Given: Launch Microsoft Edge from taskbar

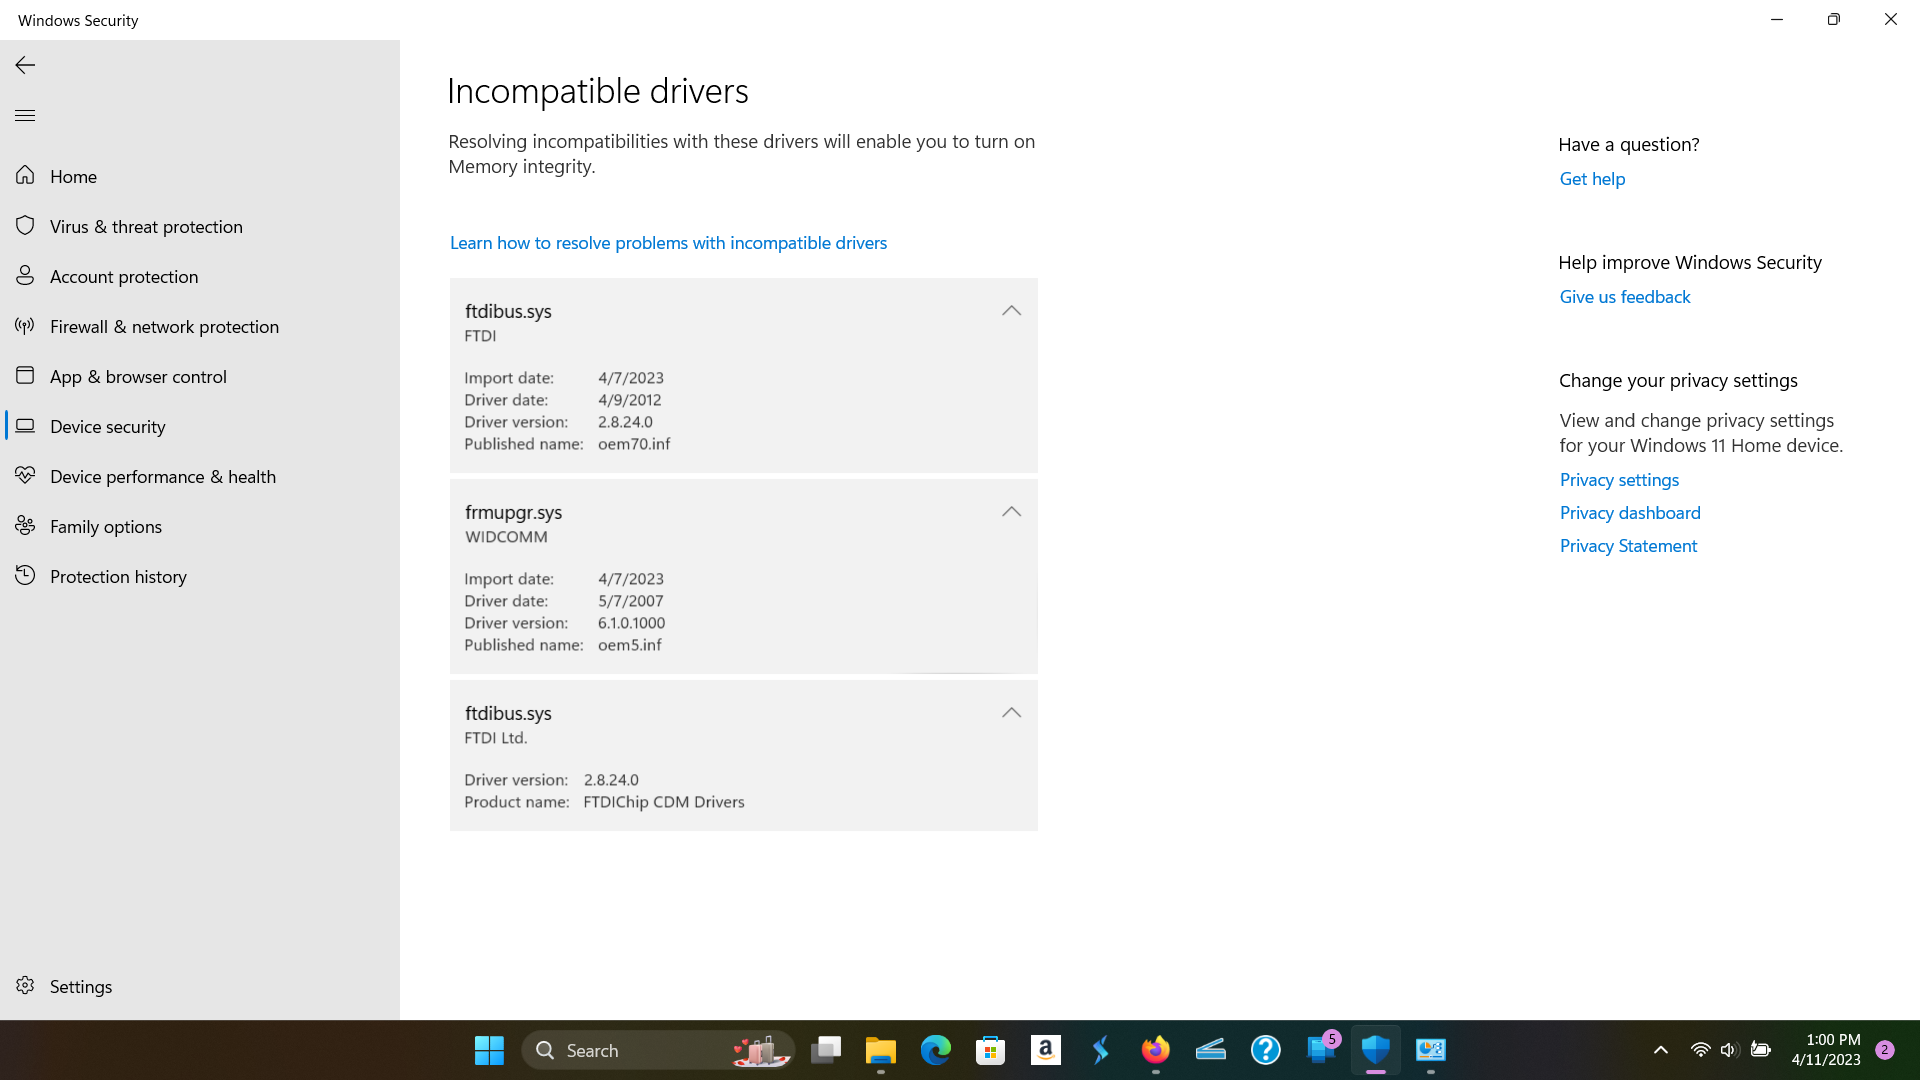Looking at the screenshot, I should (x=935, y=1050).
